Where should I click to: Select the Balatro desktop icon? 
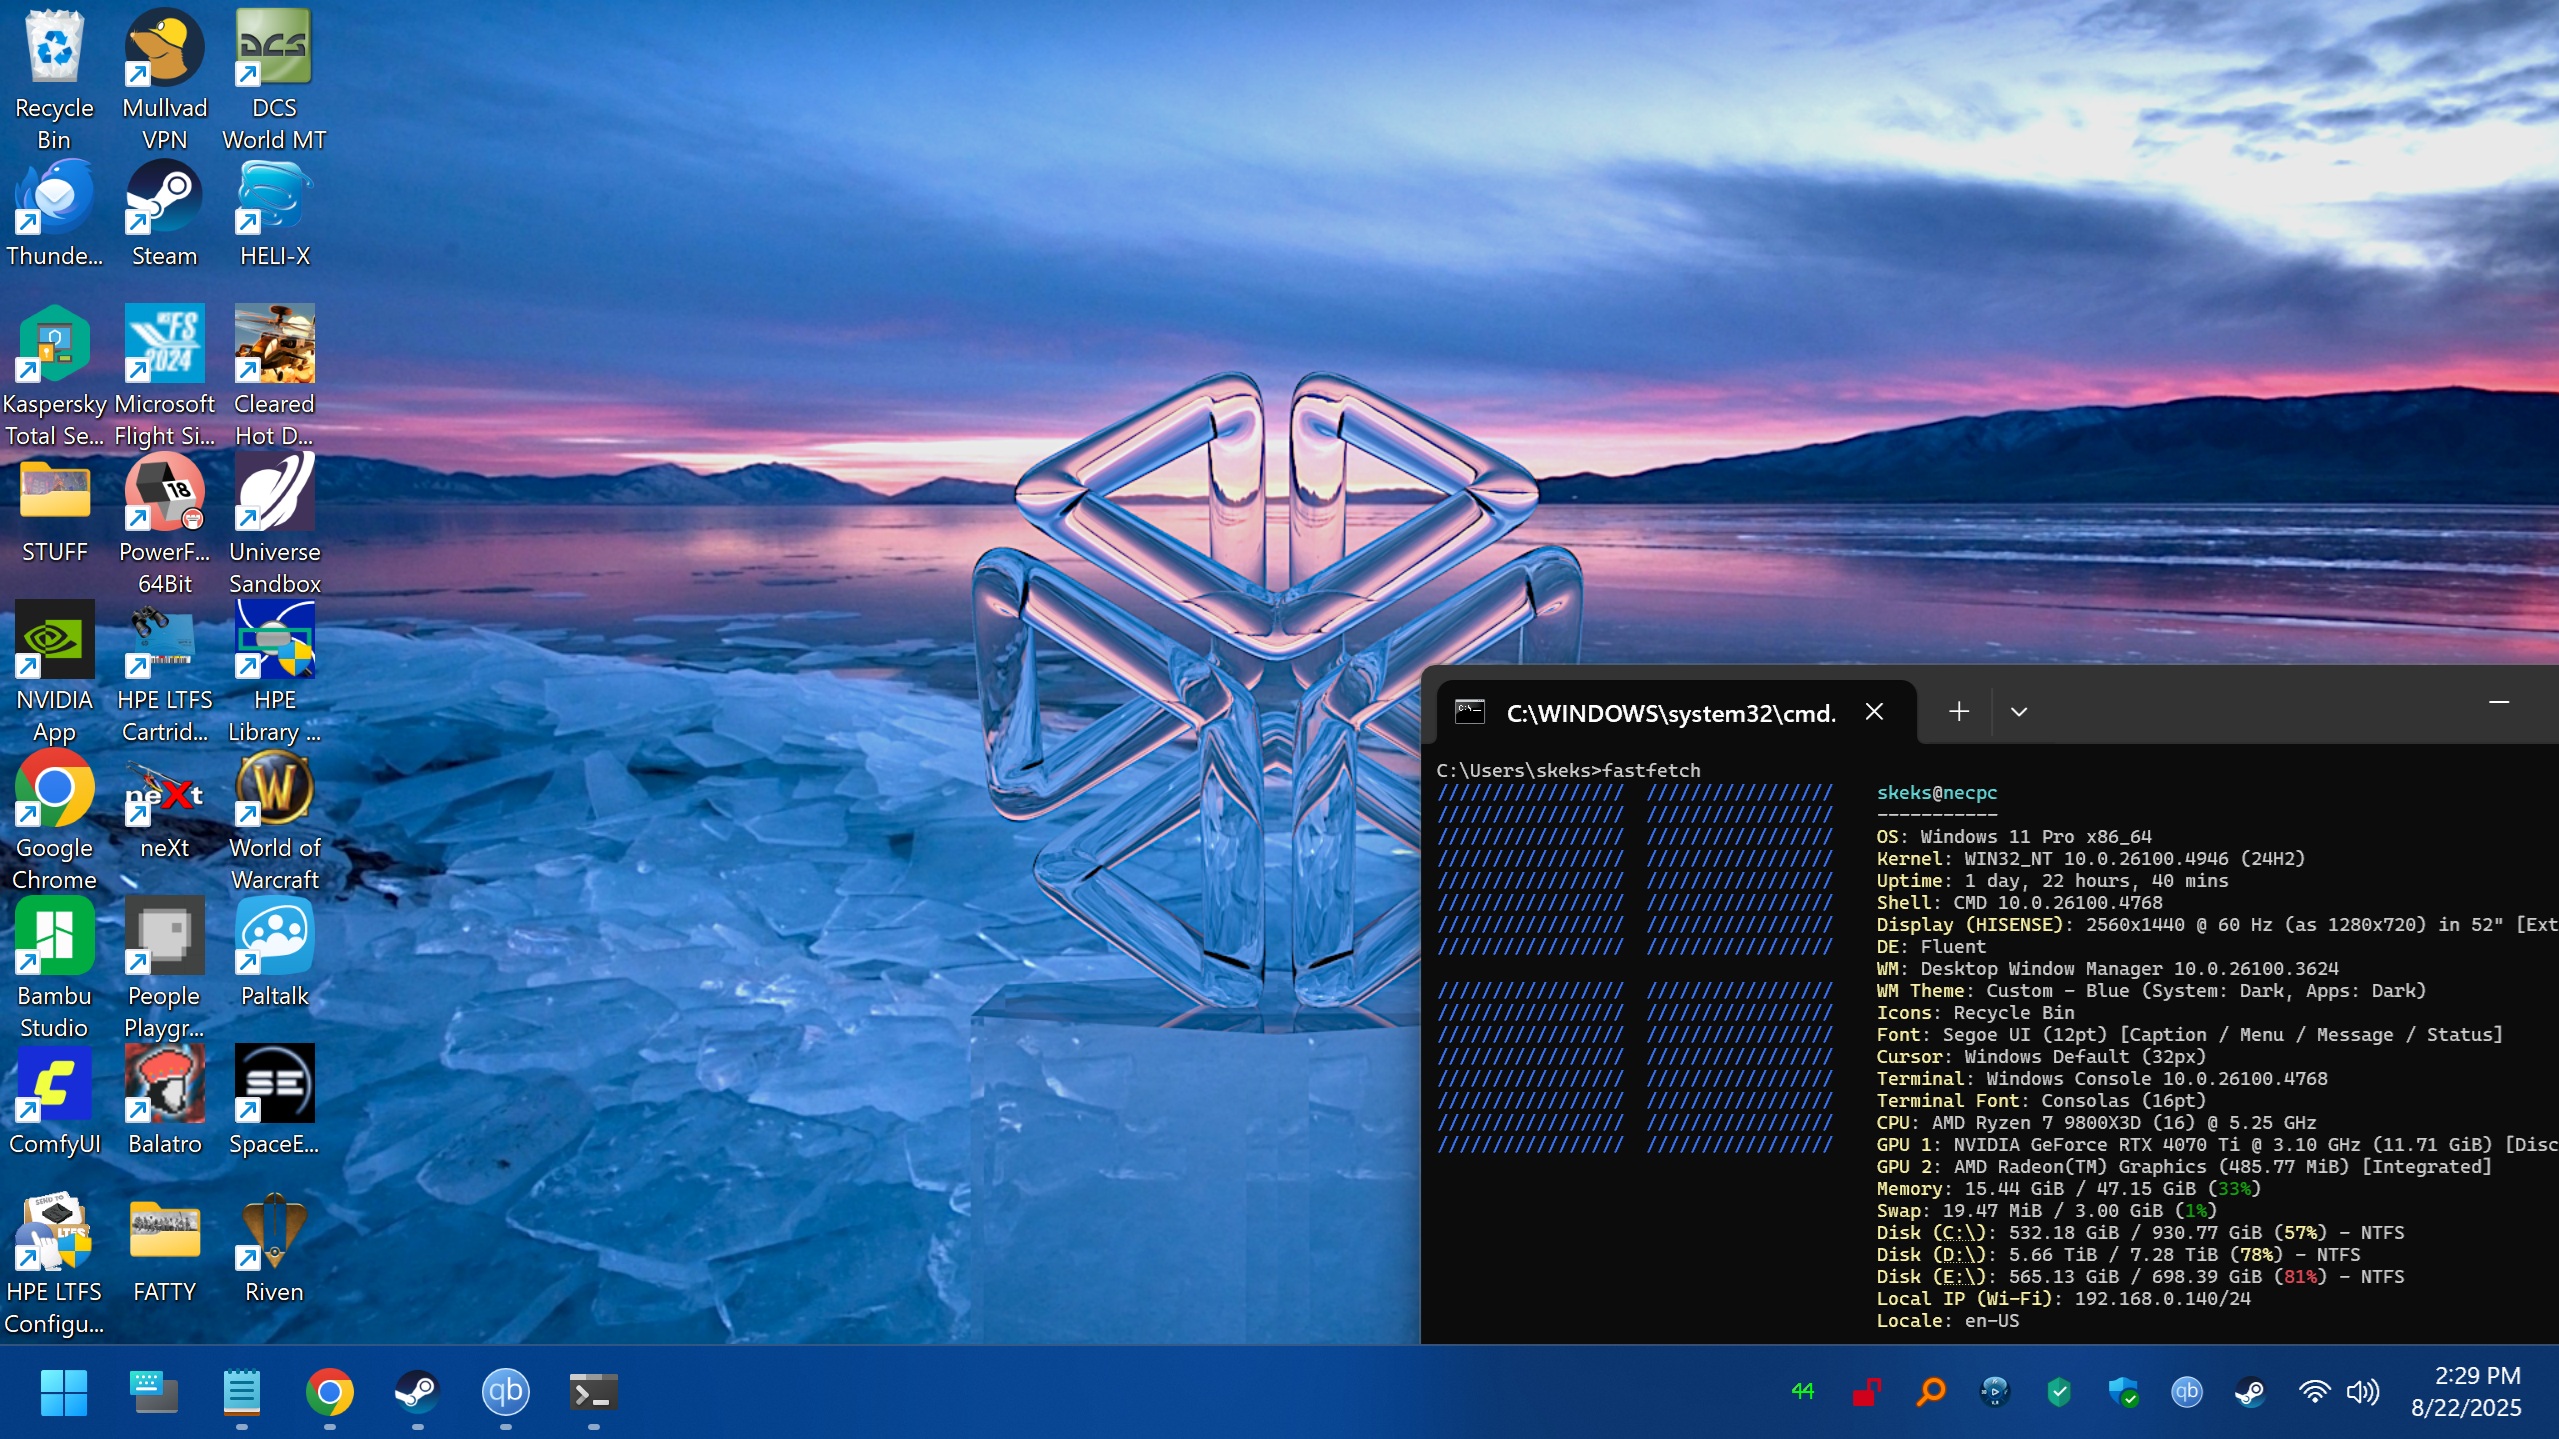164,1085
